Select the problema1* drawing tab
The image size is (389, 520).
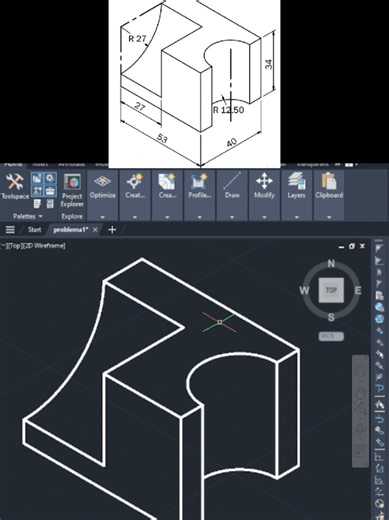pyautogui.click(x=71, y=230)
